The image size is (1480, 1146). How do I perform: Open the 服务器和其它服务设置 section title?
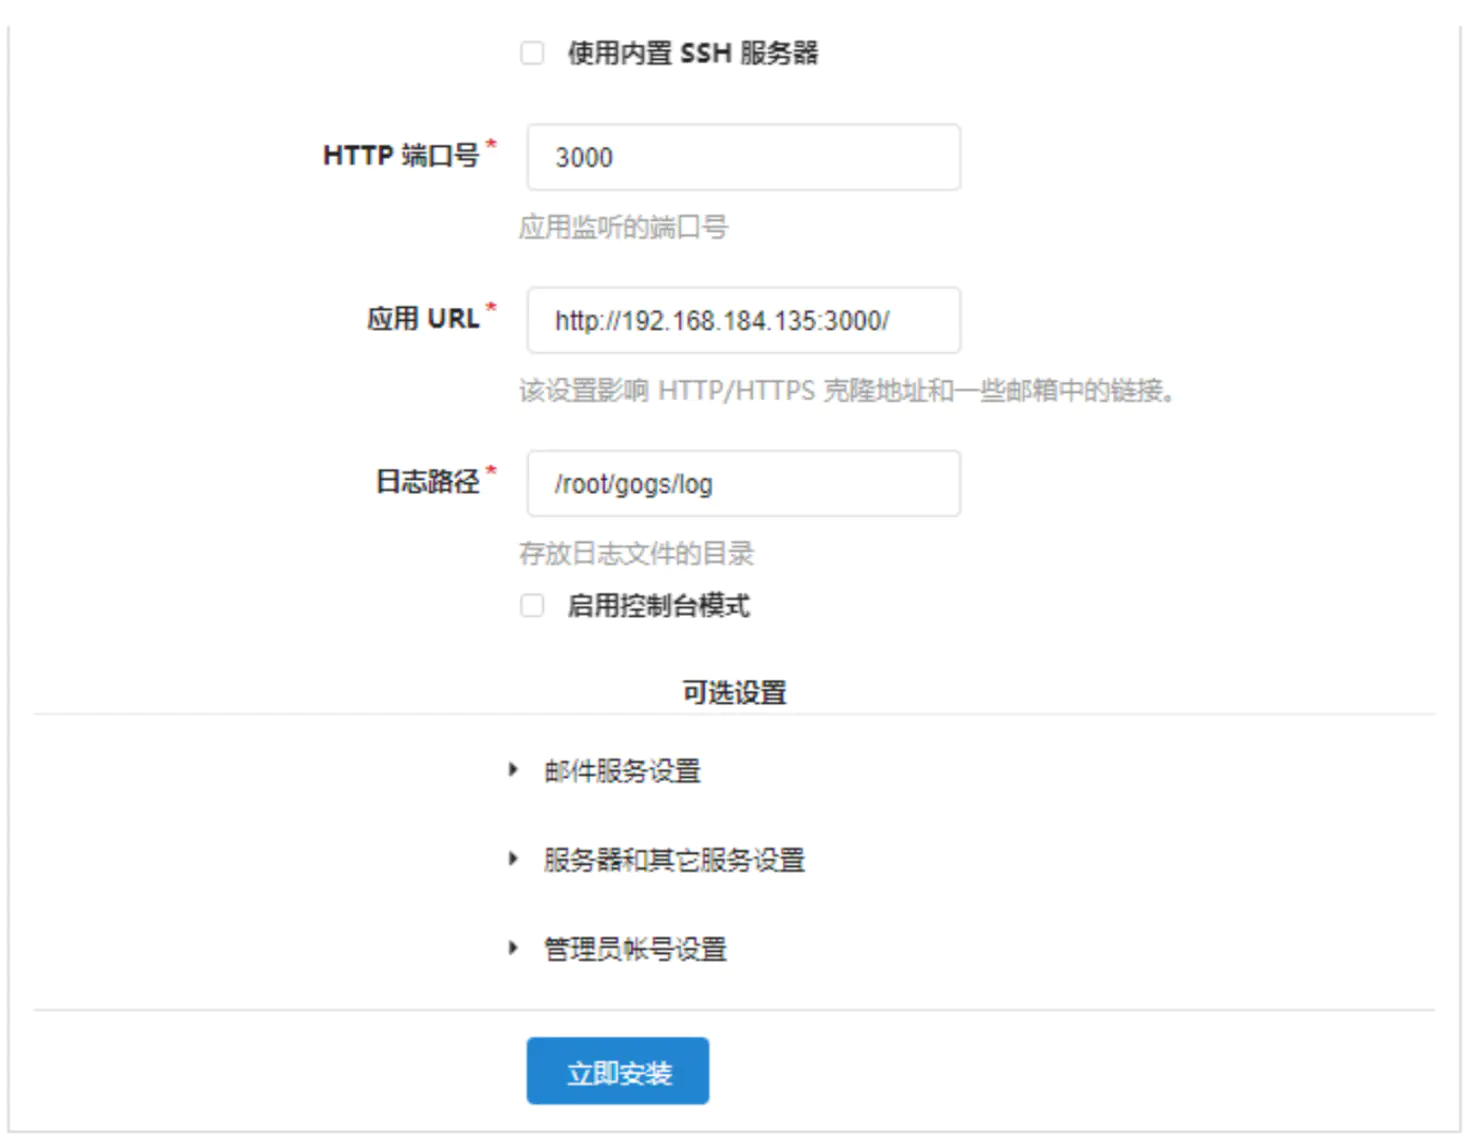[674, 860]
